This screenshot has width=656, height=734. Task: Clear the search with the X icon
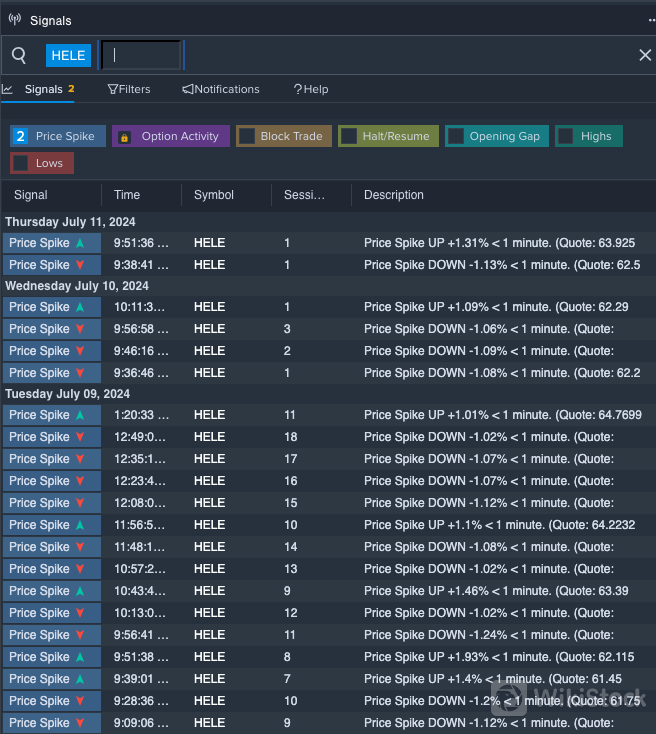point(645,56)
